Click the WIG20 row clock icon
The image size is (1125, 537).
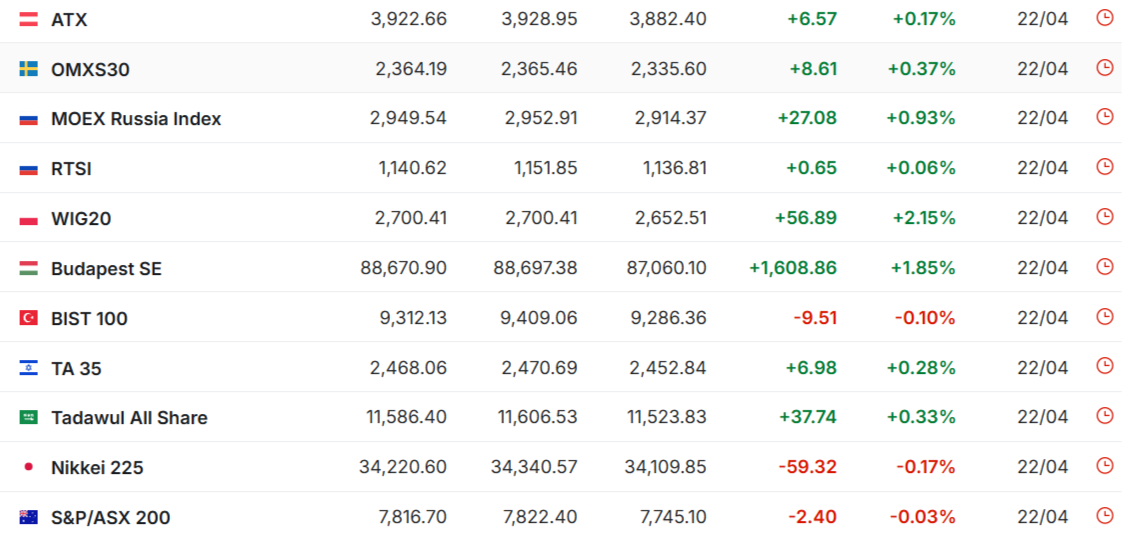1104,217
